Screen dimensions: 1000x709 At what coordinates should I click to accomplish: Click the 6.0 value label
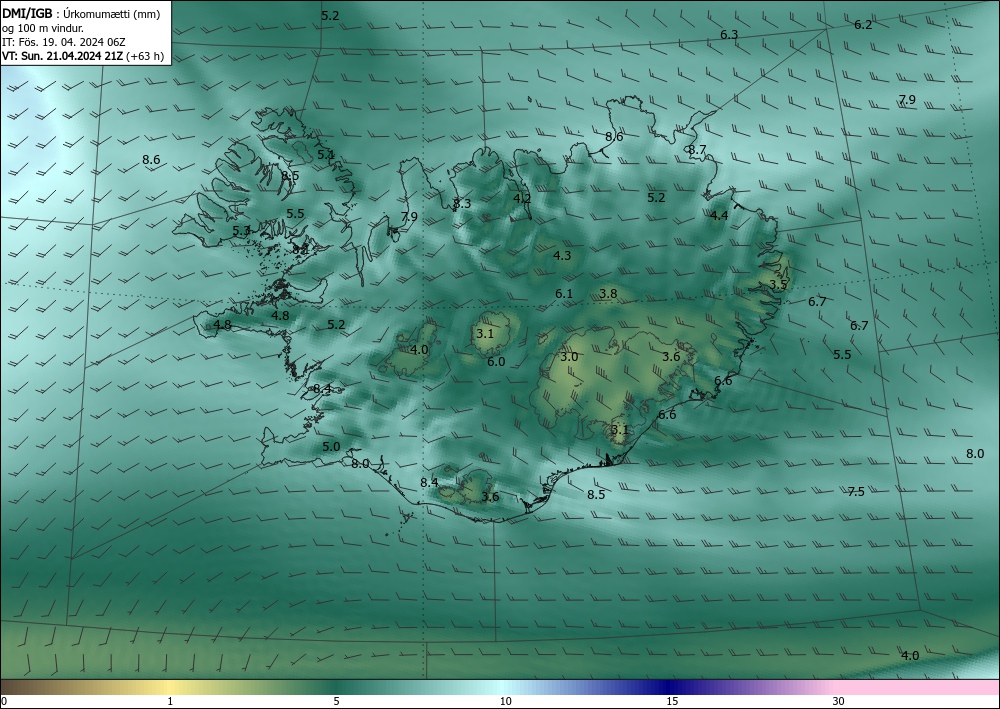pos(496,362)
